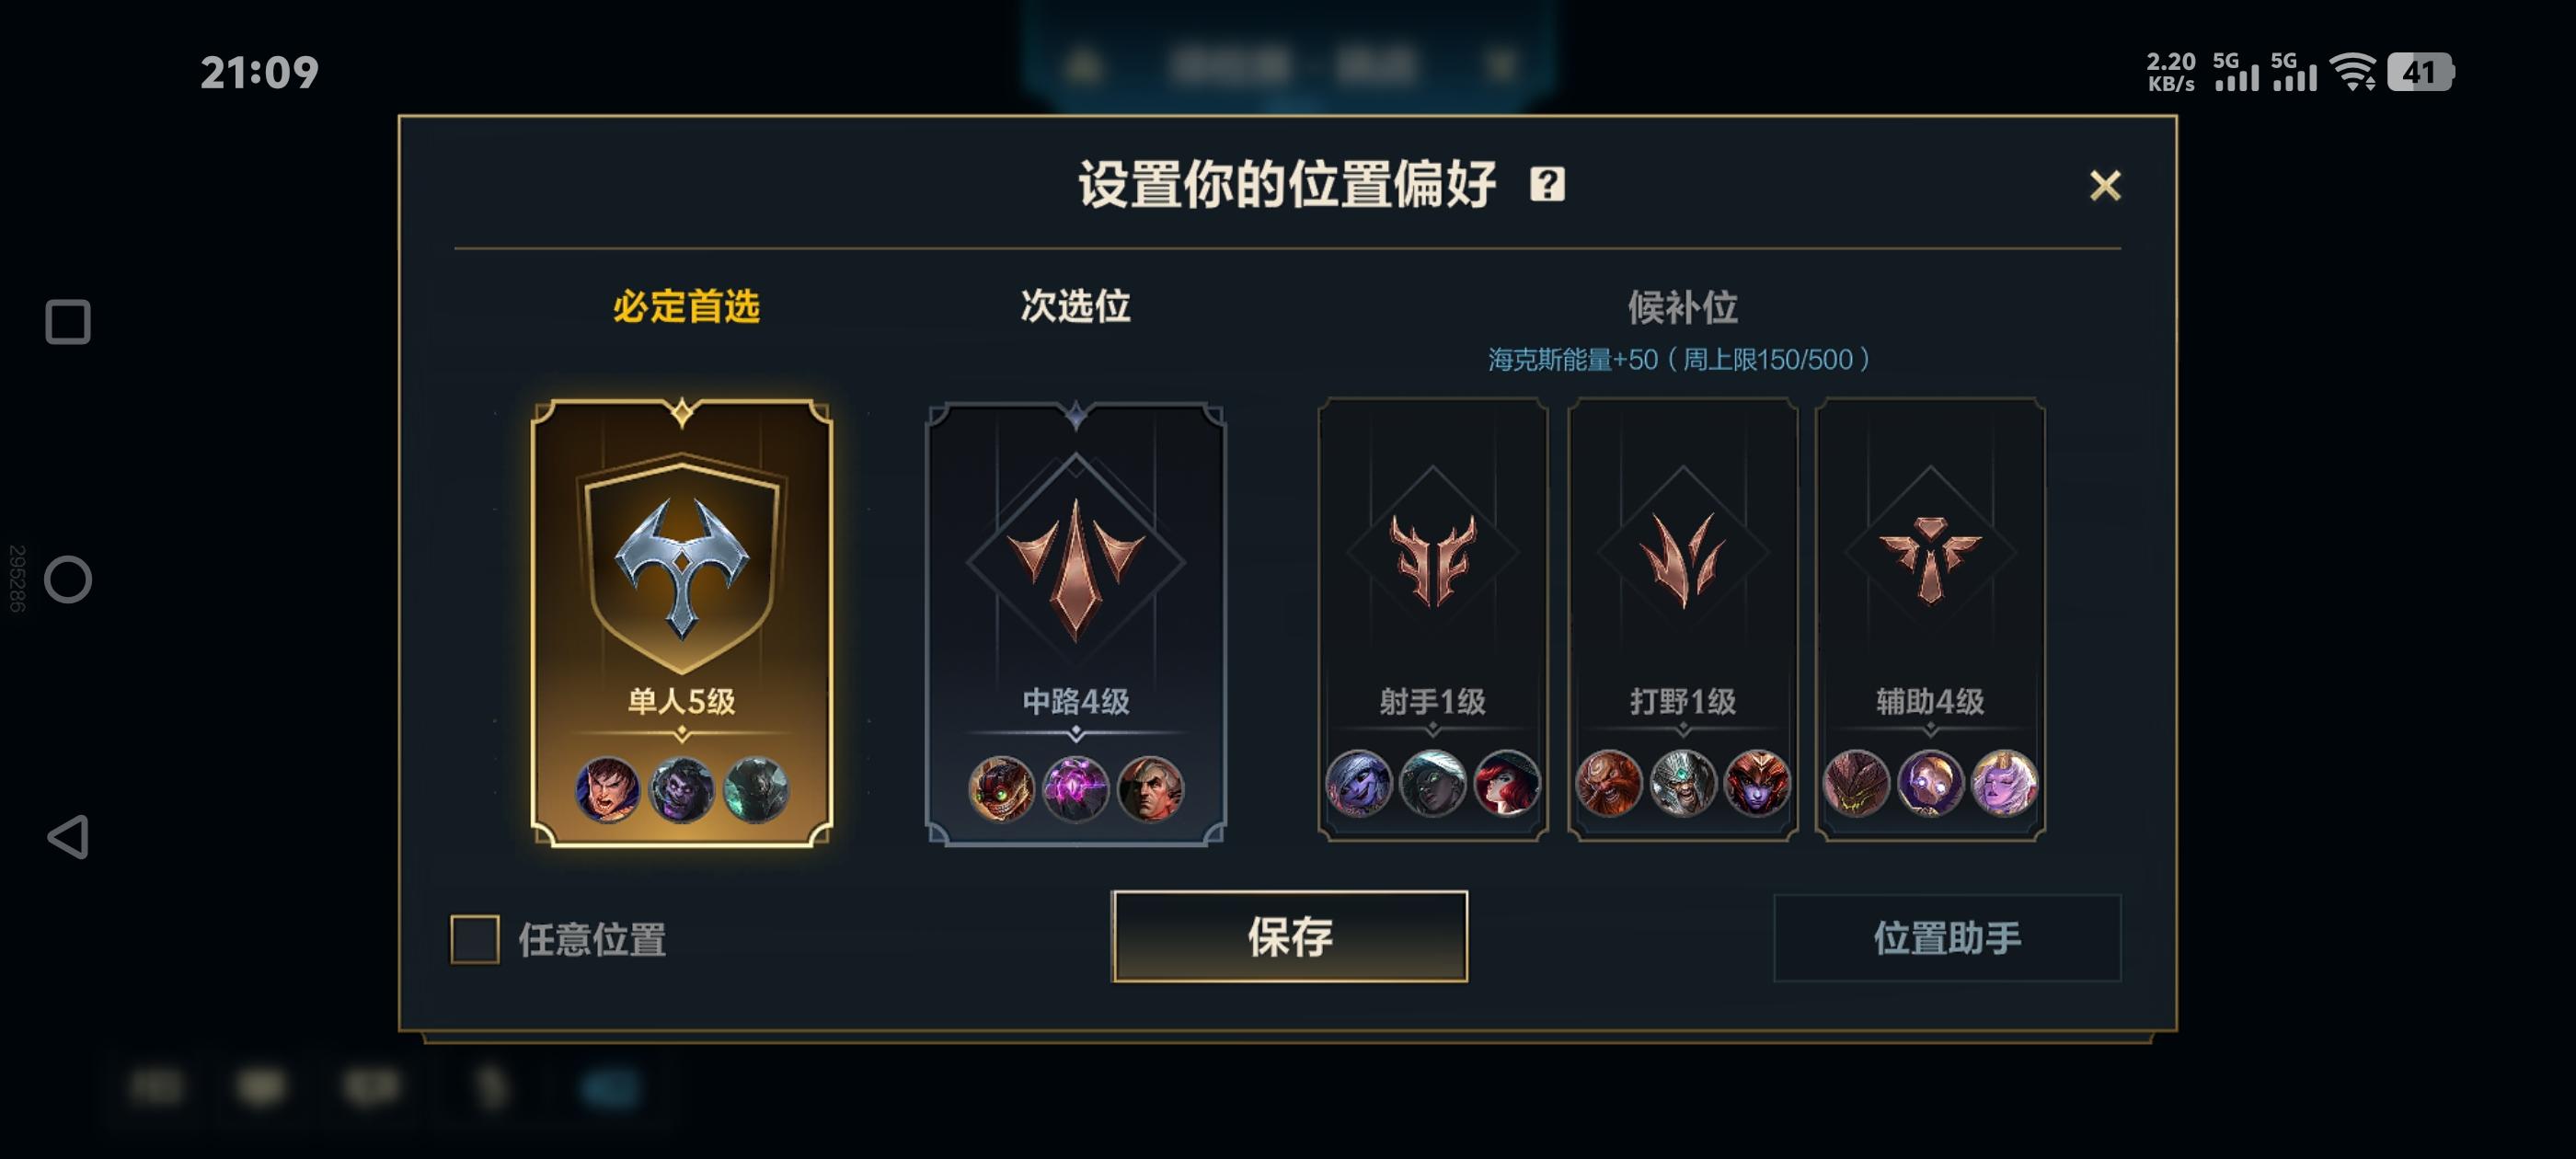Tap the Android back triangle button
2576x1159 pixels.
[68, 837]
